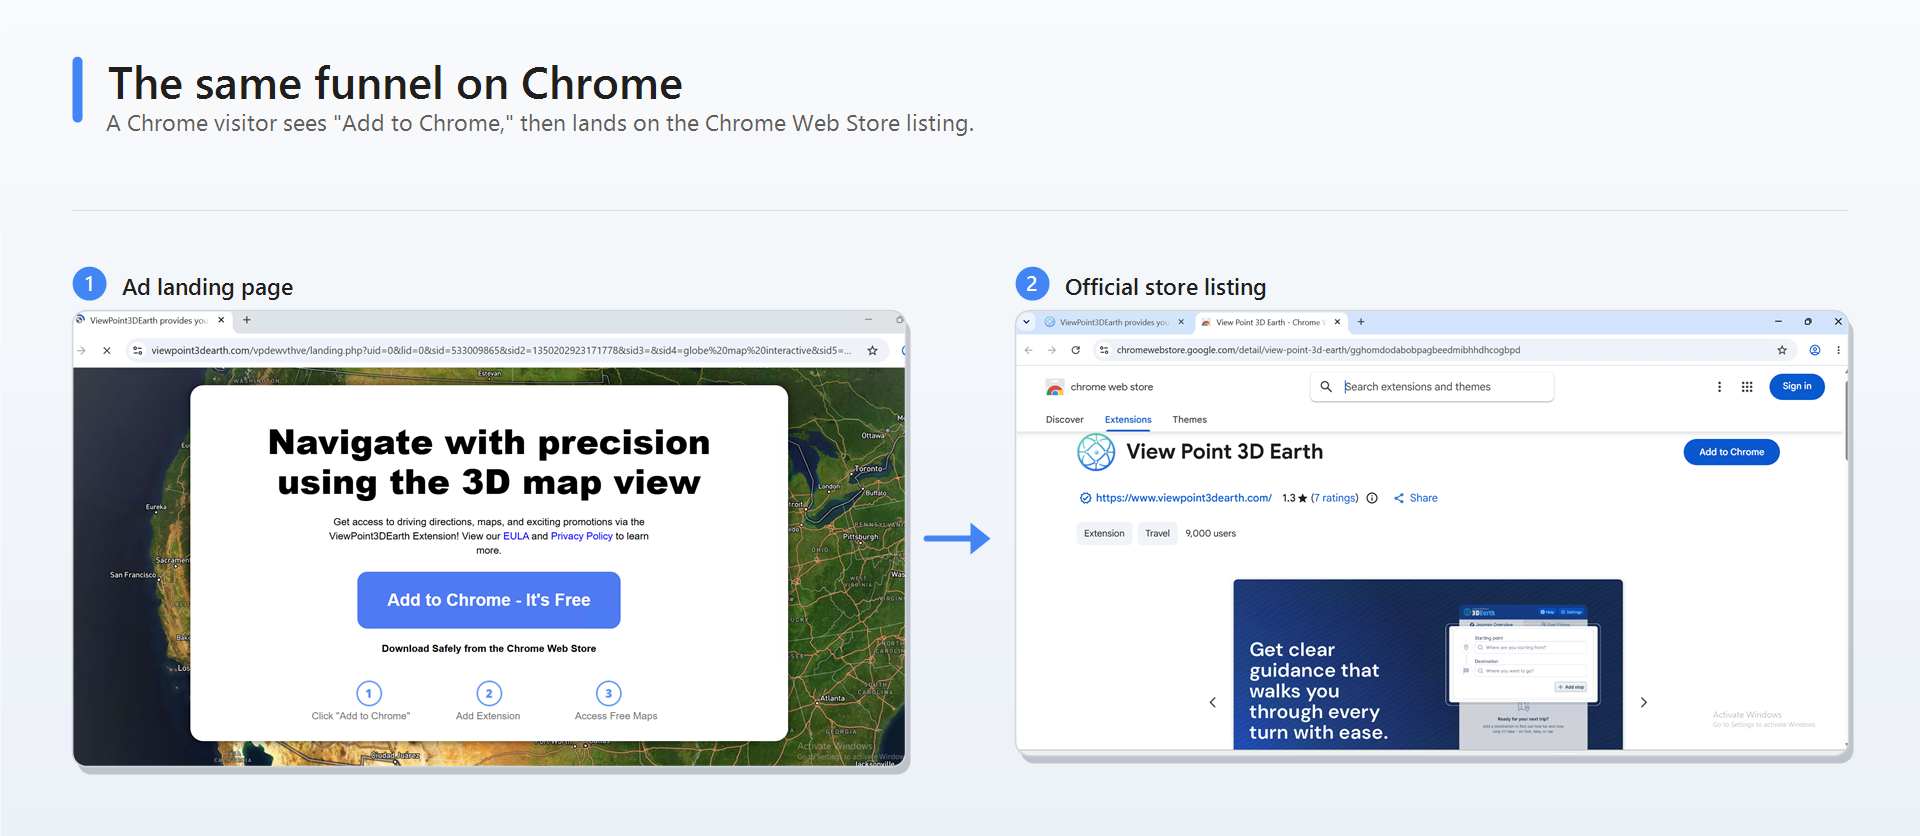
Task: View site info for chromewebstore.google.com
Action: tap(1104, 350)
